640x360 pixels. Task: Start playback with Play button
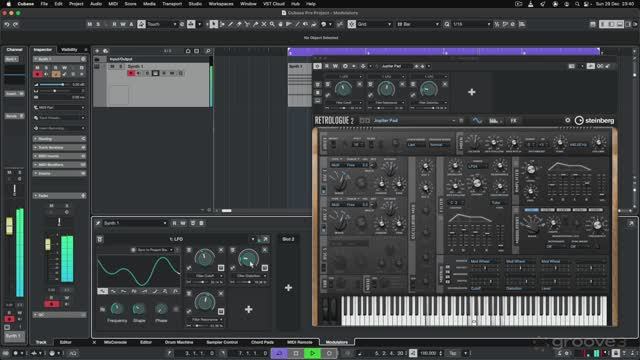[x=313, y=353]
